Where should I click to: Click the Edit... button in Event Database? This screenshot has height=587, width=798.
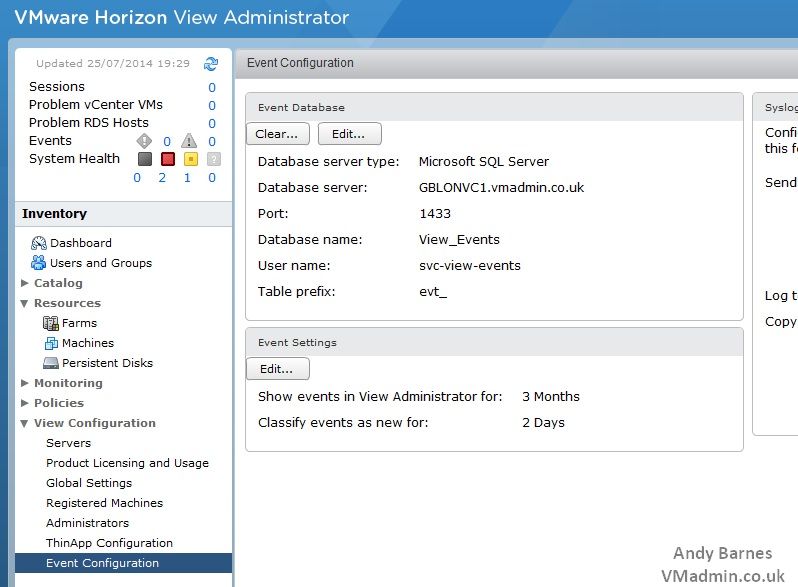pyautogui.click(x=349, y=134)
